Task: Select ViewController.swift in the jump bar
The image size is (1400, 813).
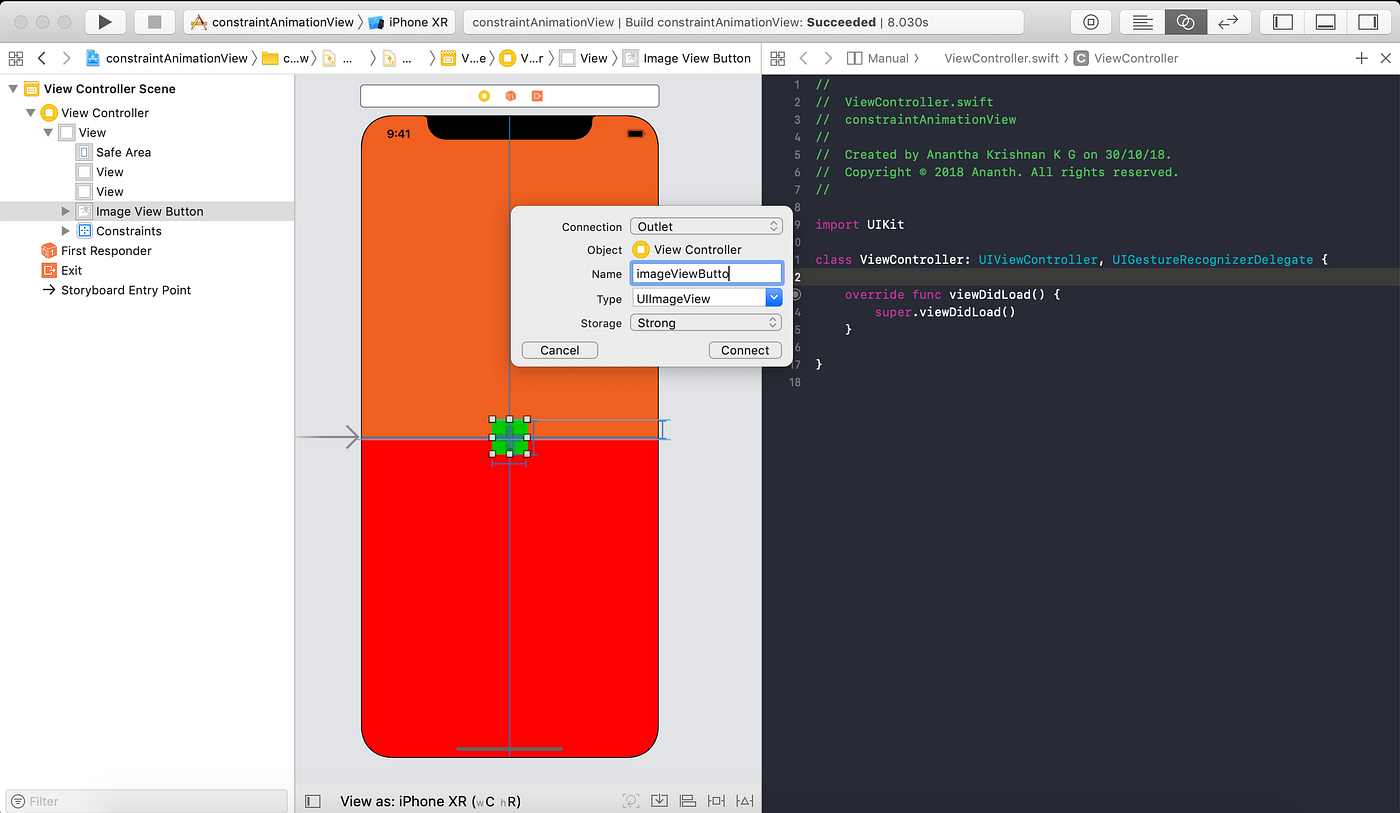Action: 1003,58
